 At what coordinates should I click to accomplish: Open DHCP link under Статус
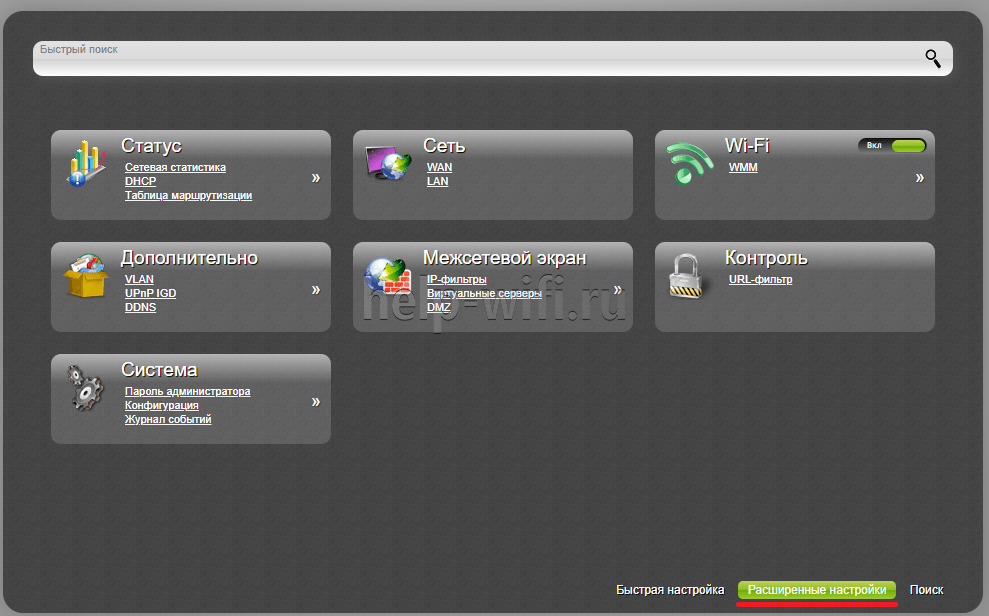click(141, 181)
